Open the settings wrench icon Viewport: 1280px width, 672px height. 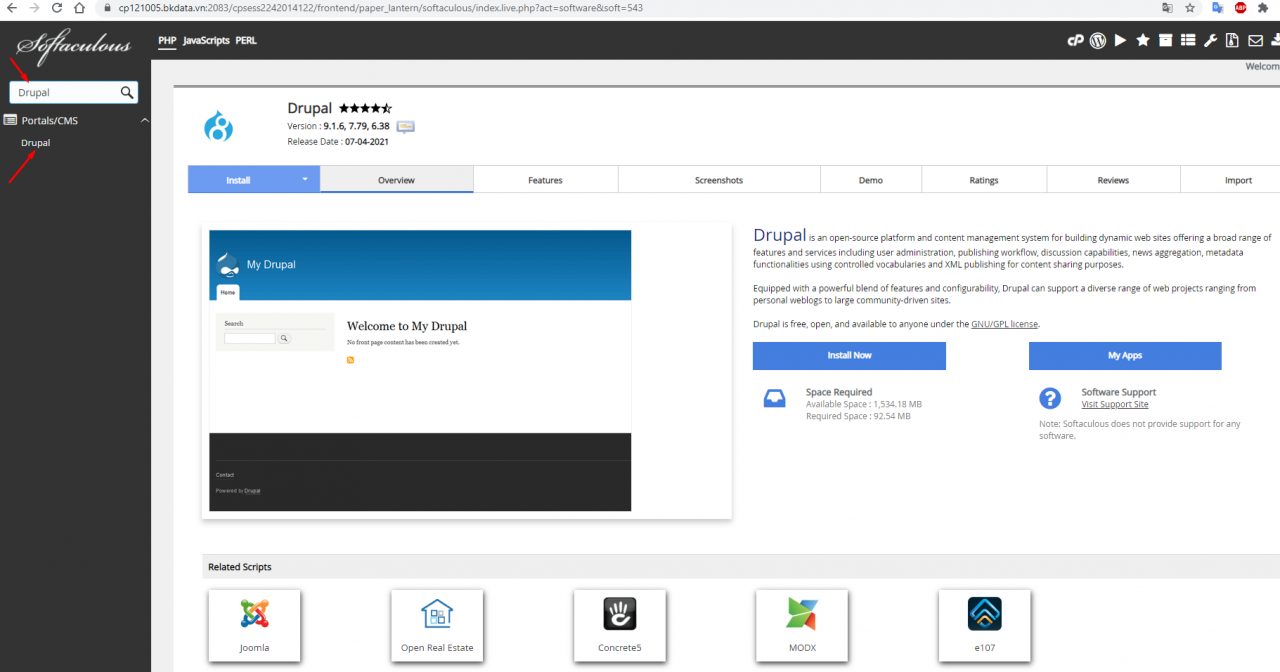pos(1210,41)
